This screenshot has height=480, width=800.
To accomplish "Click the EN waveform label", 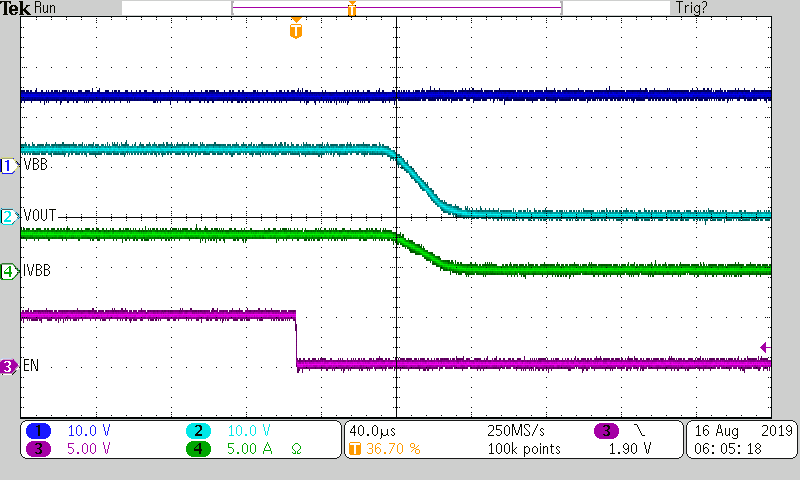I will coord(31,365).
